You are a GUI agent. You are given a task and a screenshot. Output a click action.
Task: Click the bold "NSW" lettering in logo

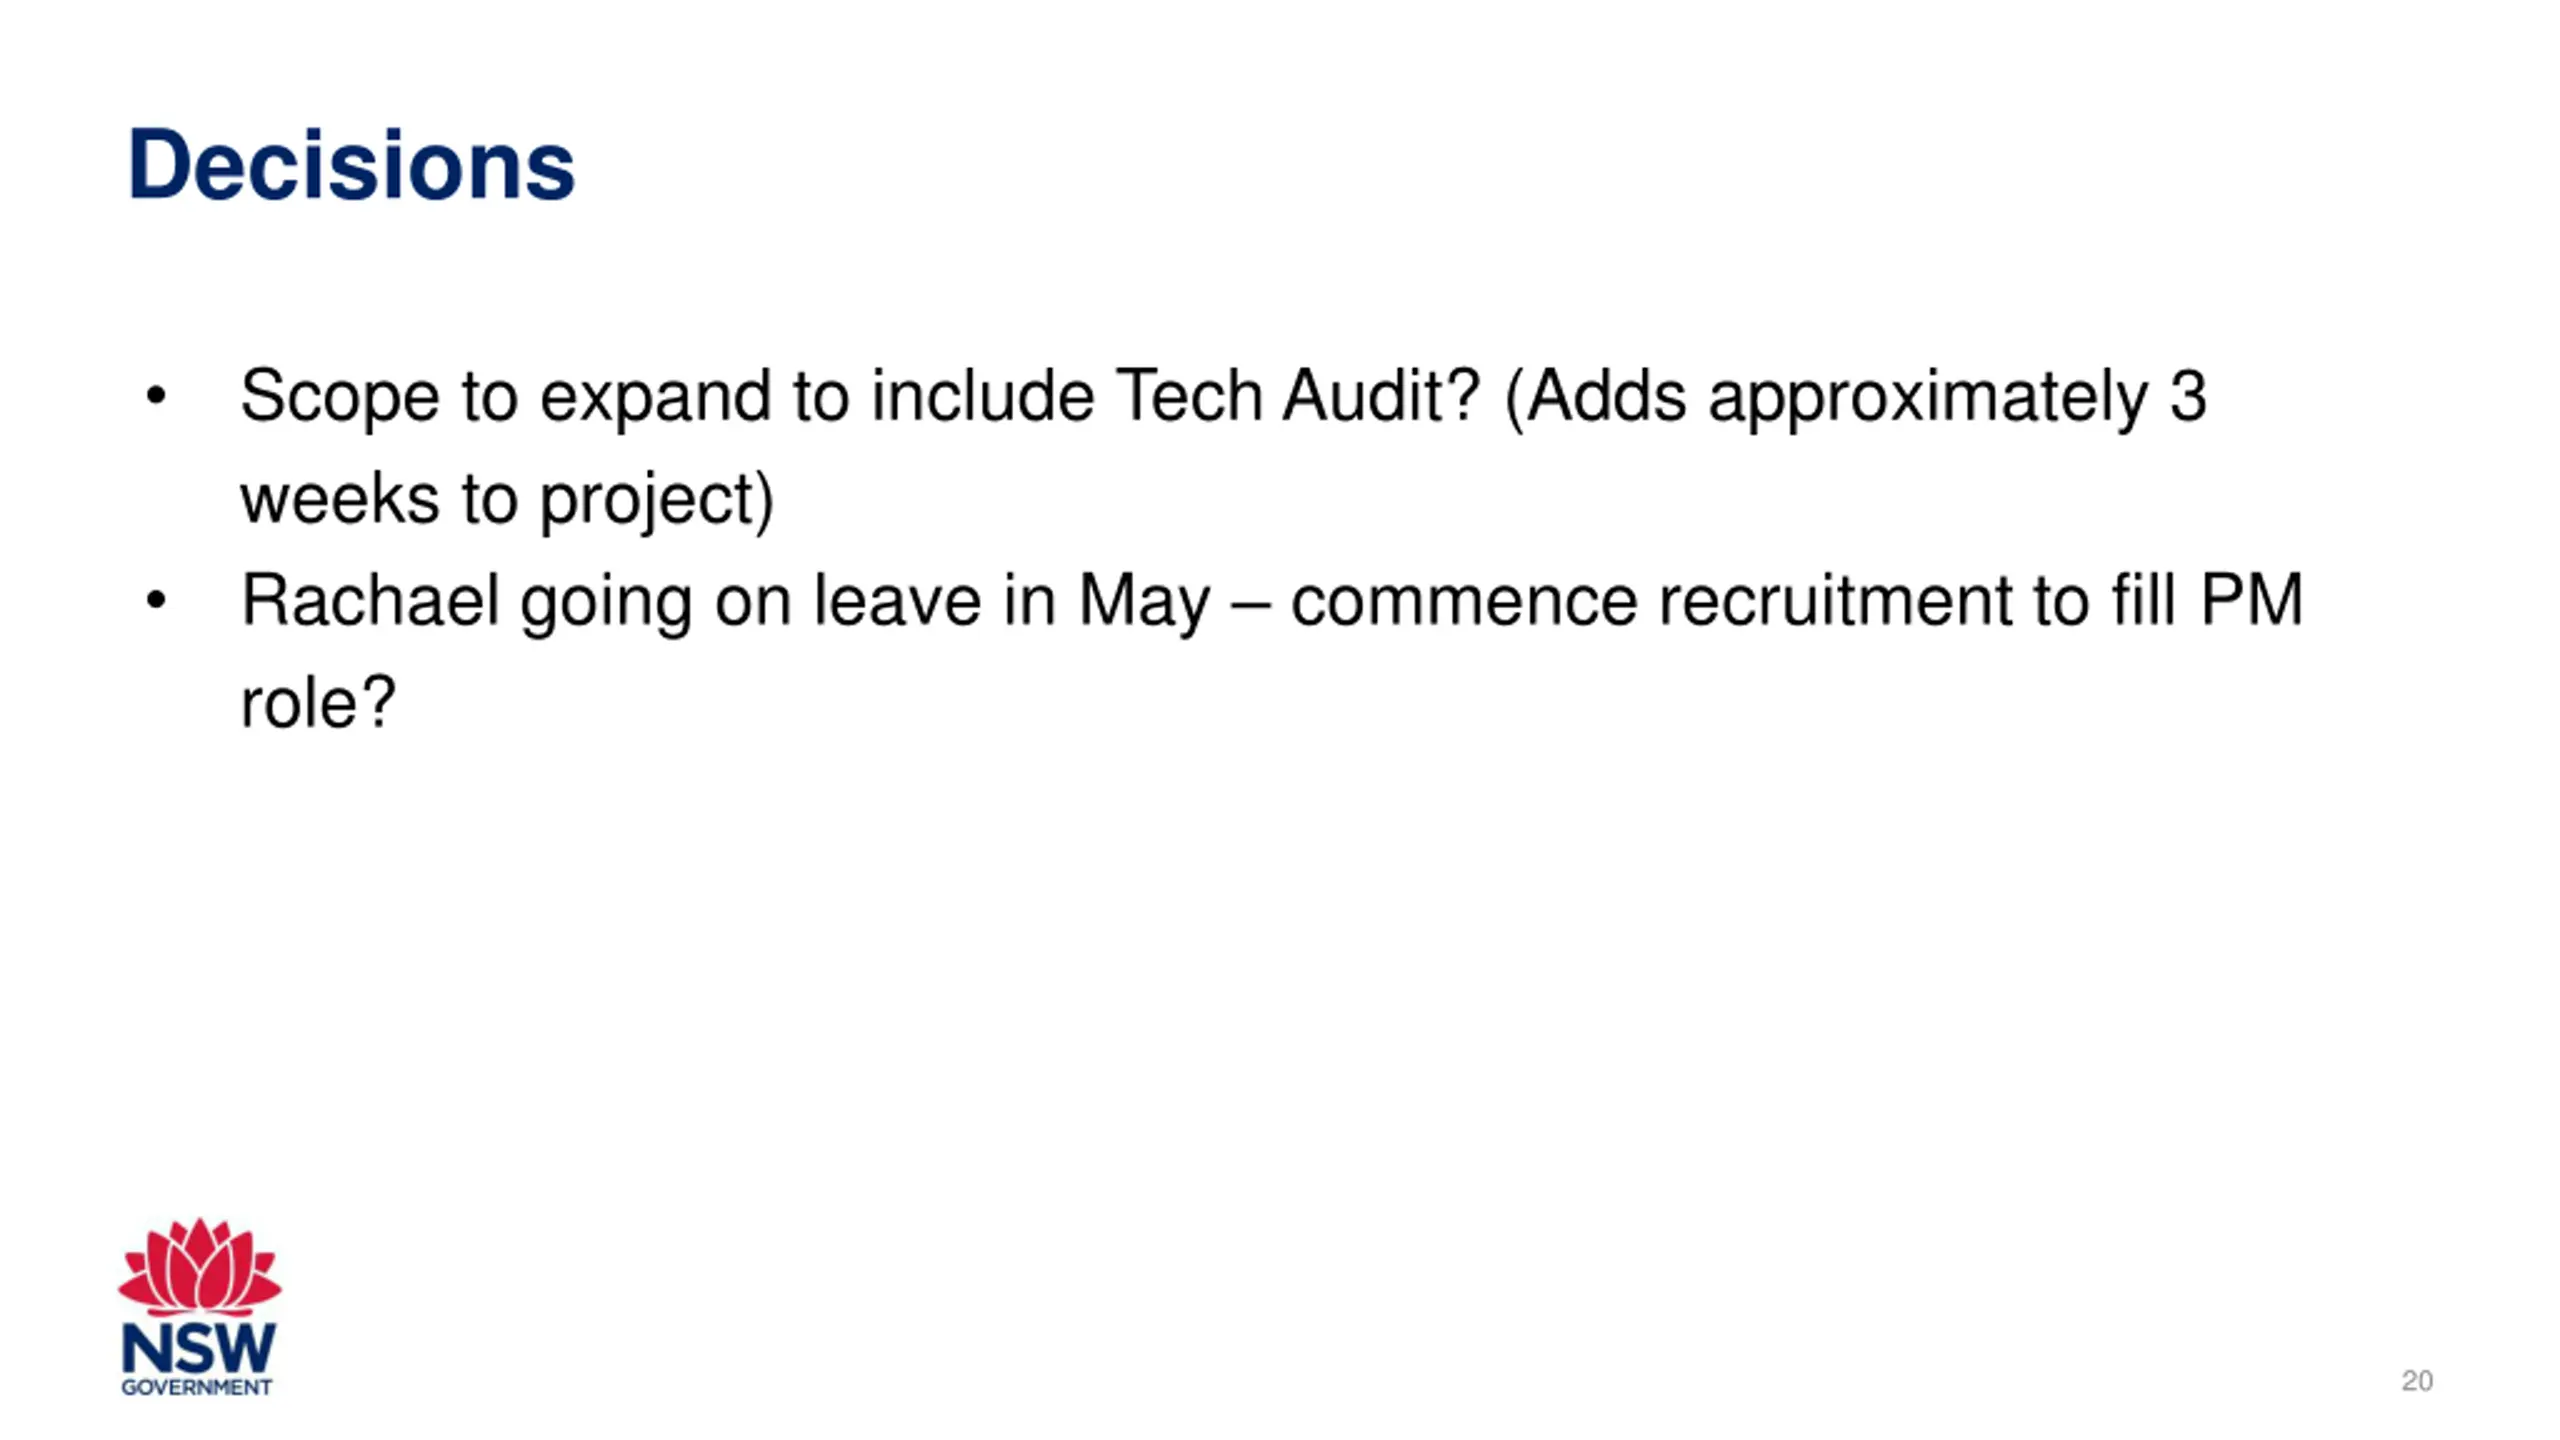[198, 1348]
